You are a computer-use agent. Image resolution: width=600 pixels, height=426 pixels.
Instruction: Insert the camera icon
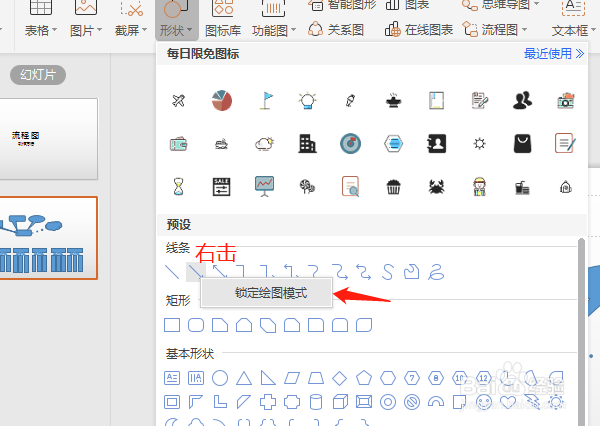(x=566, y=101)
